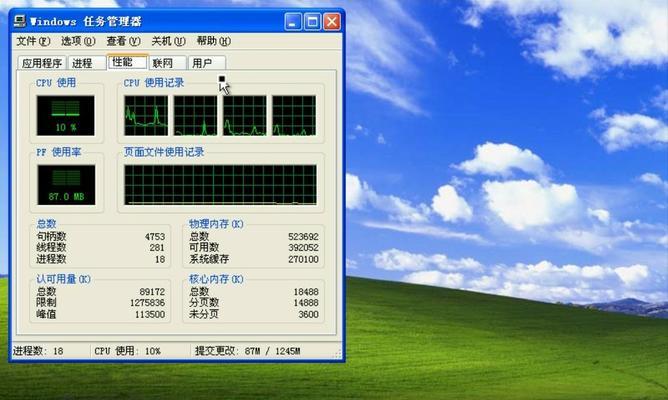Click the second CPU usage history graph
The width and height of the screenshot is (668, 400).
click(195, 115)
